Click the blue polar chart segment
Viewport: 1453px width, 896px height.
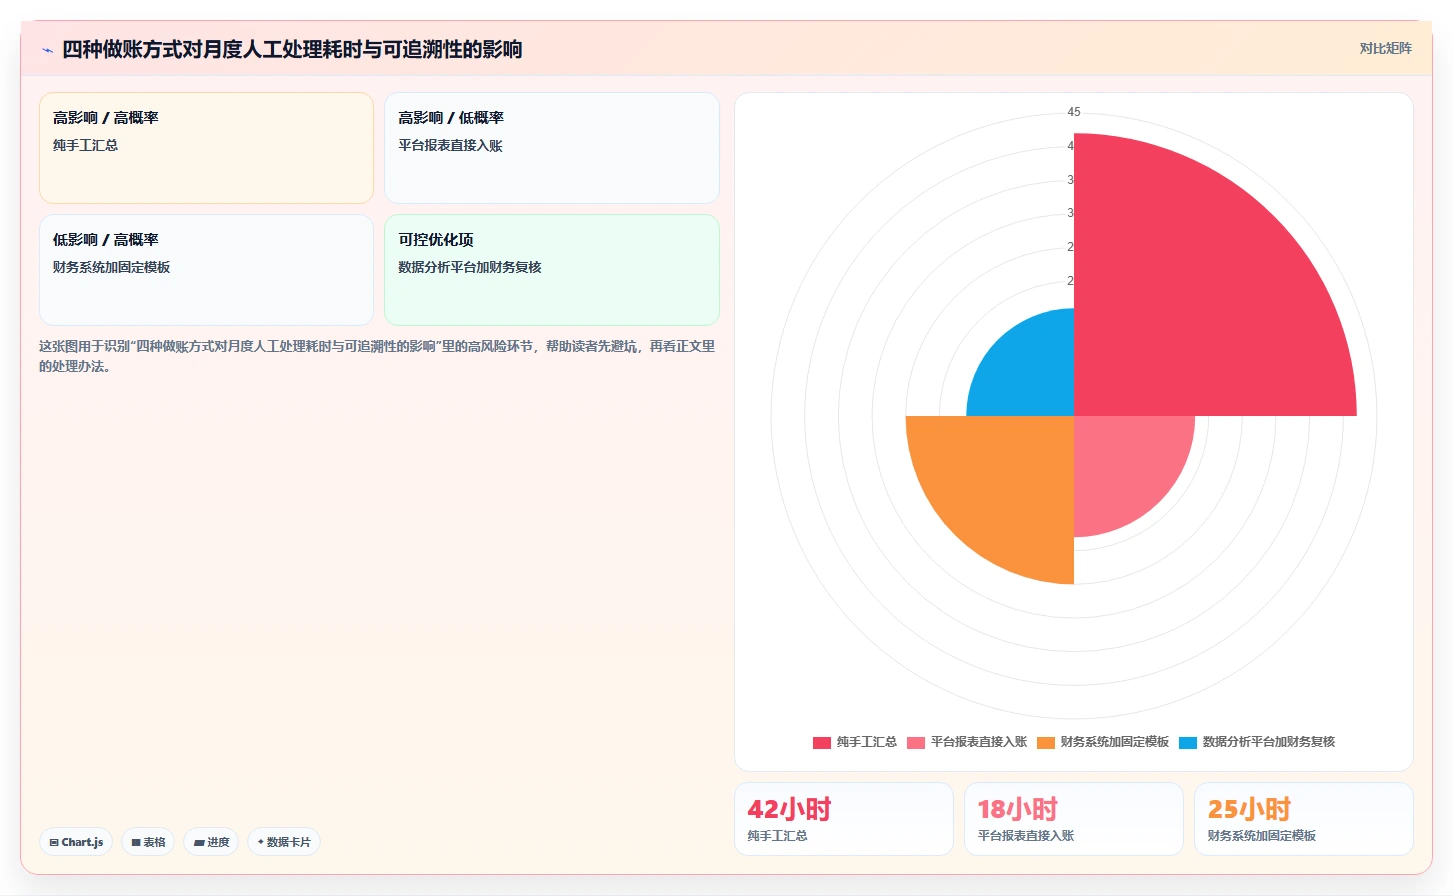click(x=1030, y=372)
